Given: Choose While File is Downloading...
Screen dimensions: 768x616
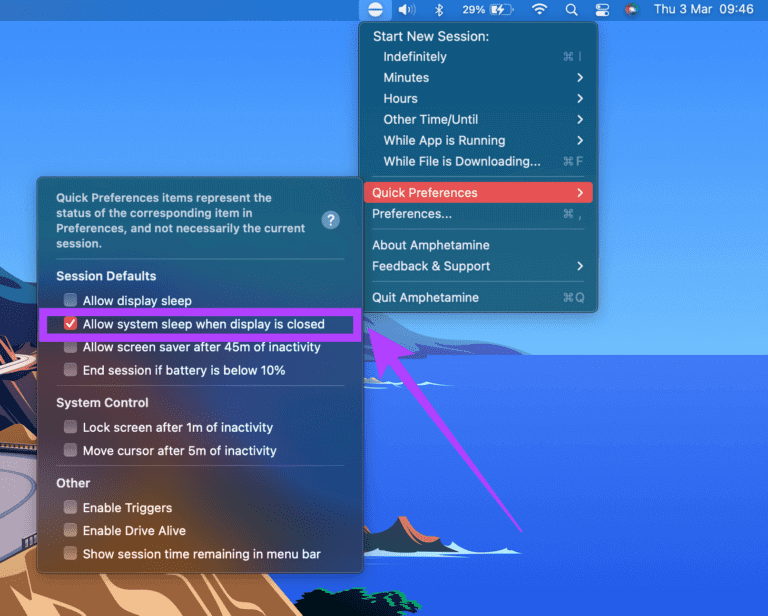Looking at the screenshot, I should pos(479,162).
